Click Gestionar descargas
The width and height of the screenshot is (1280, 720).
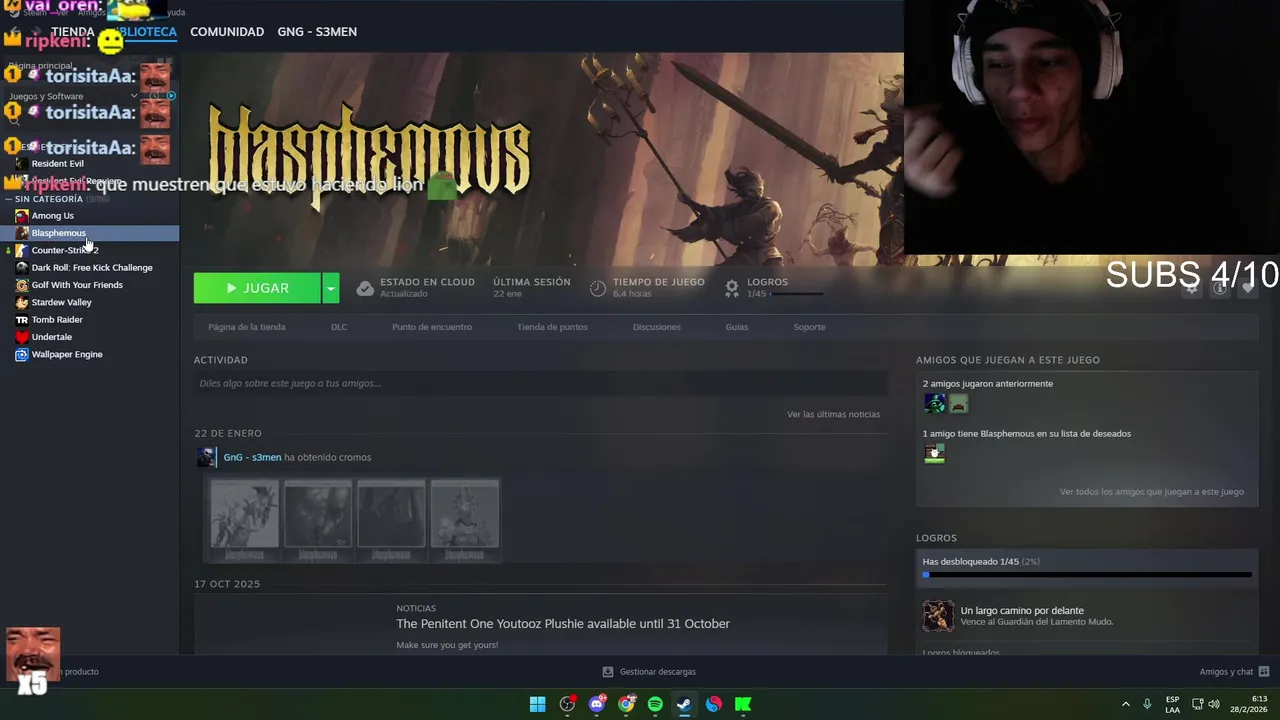click(657, 672)
